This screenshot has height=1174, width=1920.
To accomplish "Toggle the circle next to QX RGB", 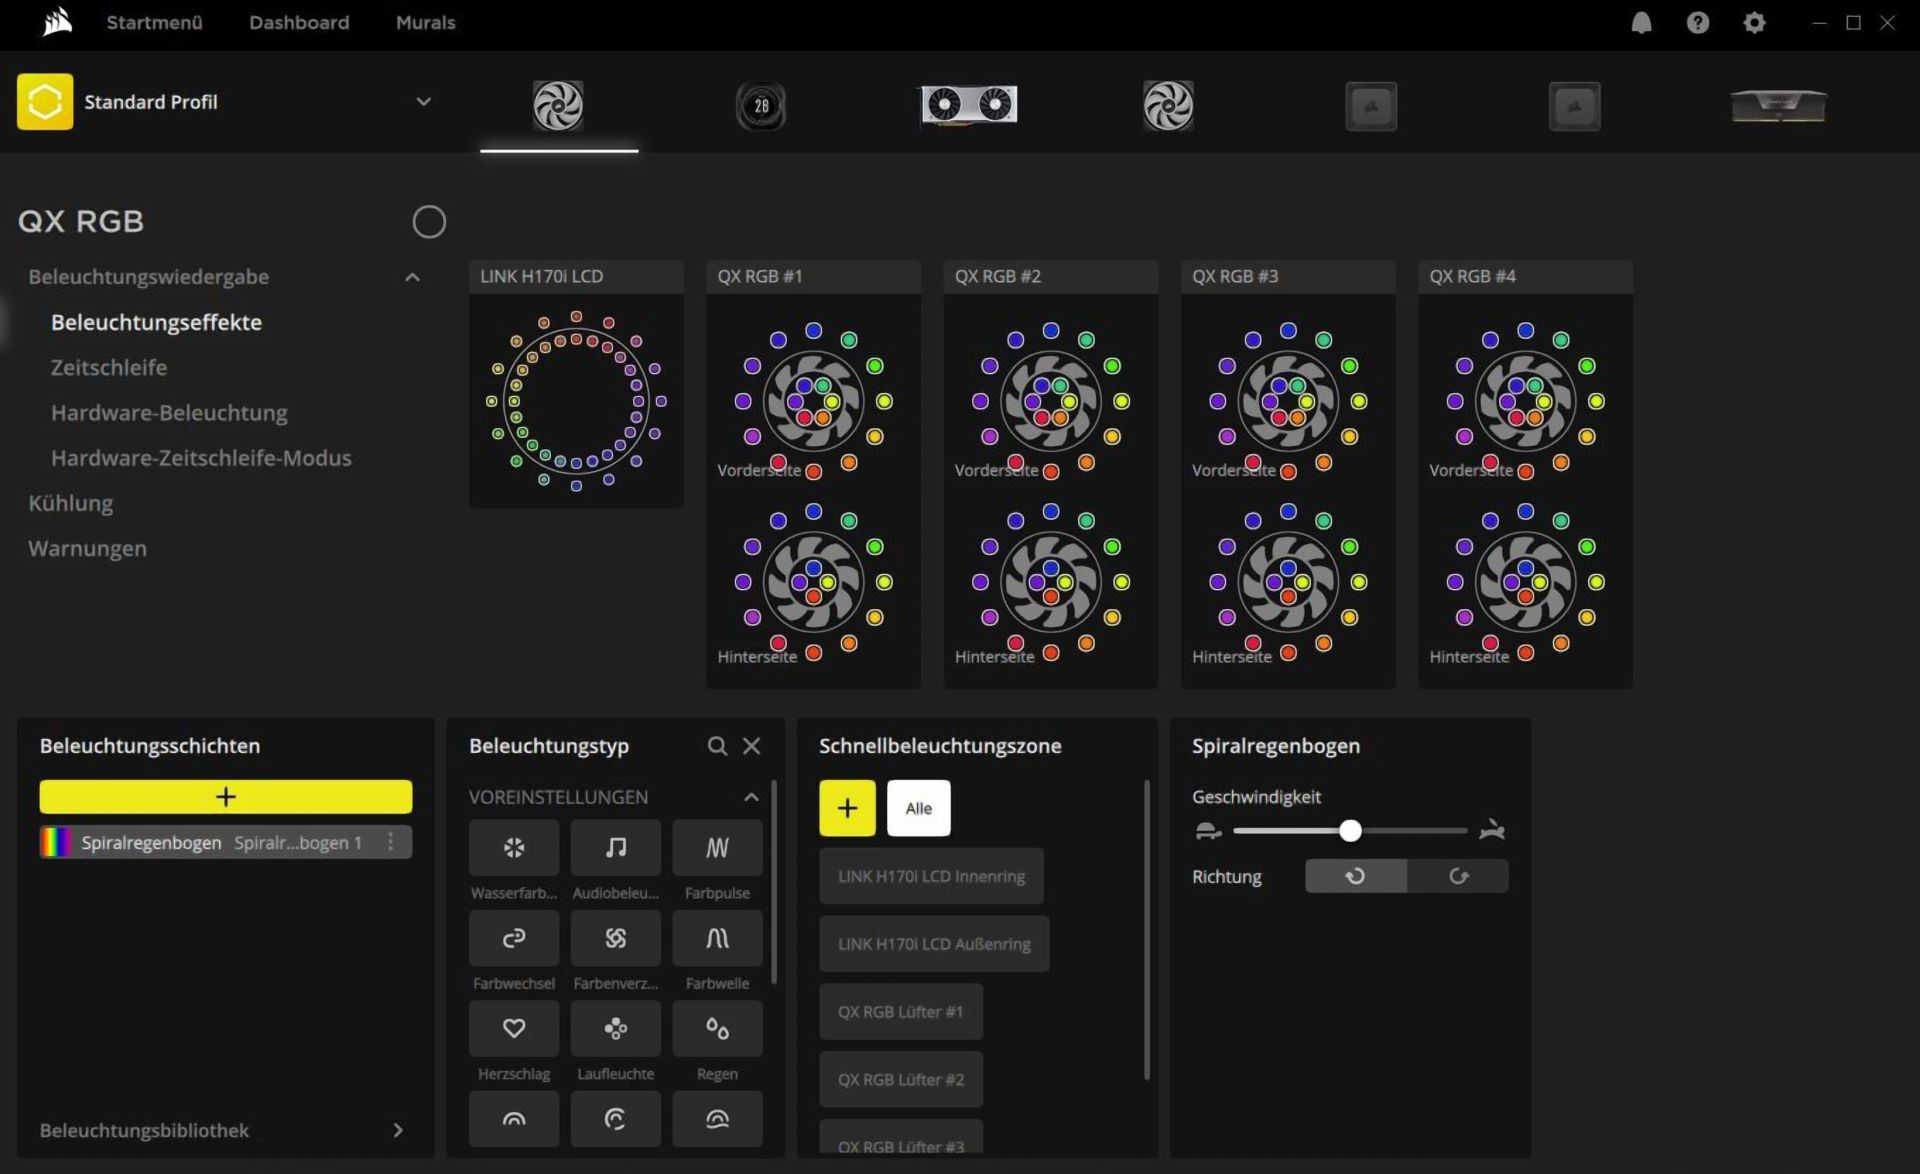I will [429, 221].
